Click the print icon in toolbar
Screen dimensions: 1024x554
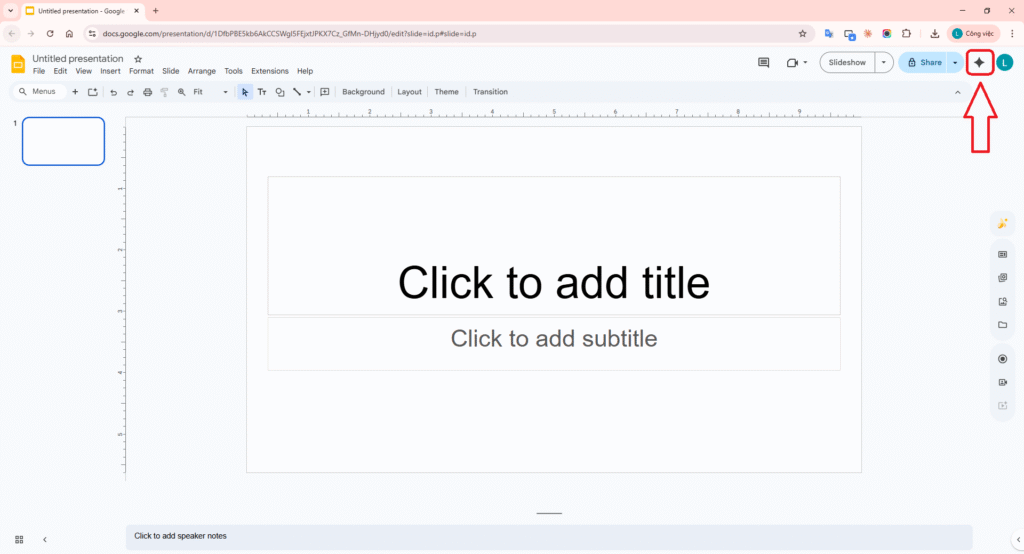coord(147,92)
